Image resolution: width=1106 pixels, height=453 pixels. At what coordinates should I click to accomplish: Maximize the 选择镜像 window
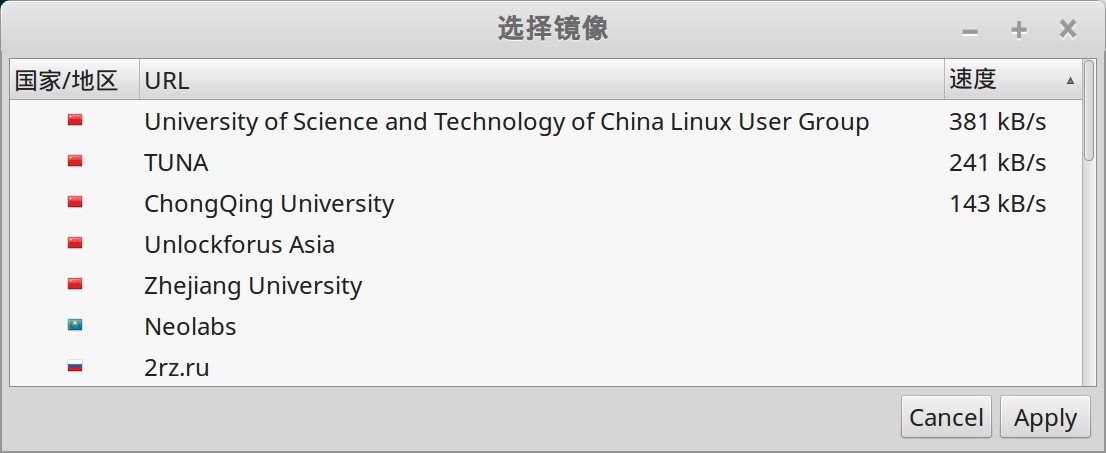pyautogui.click(x=1019, y=30)
